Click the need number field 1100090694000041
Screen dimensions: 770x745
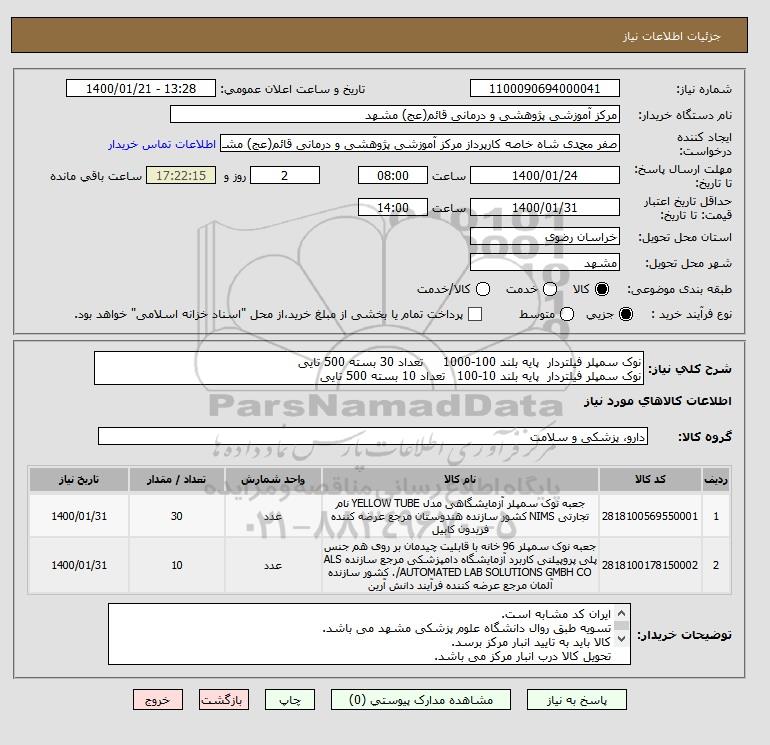tap(545, 88)
